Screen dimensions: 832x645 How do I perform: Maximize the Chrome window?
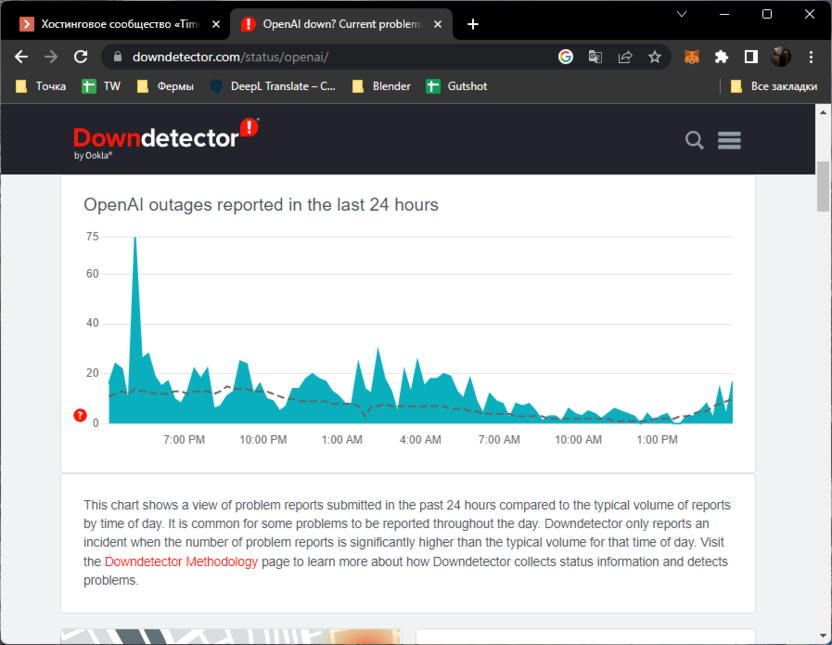click(767, 14)
